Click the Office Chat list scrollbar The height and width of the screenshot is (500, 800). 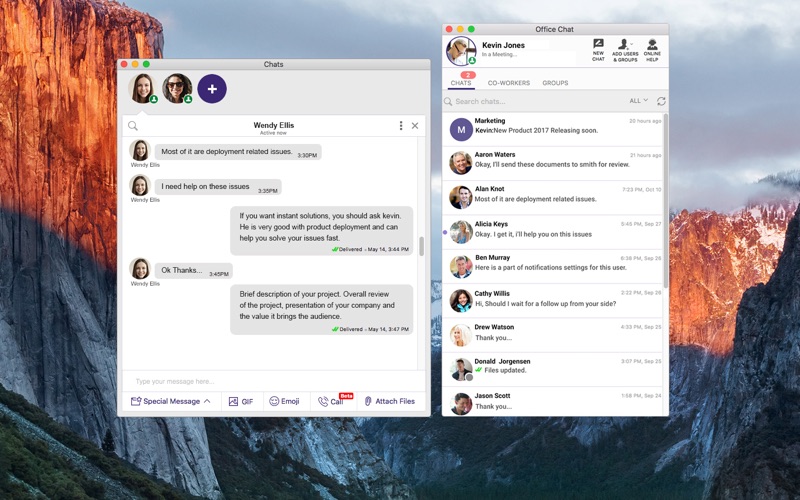[x=666, y=202]
